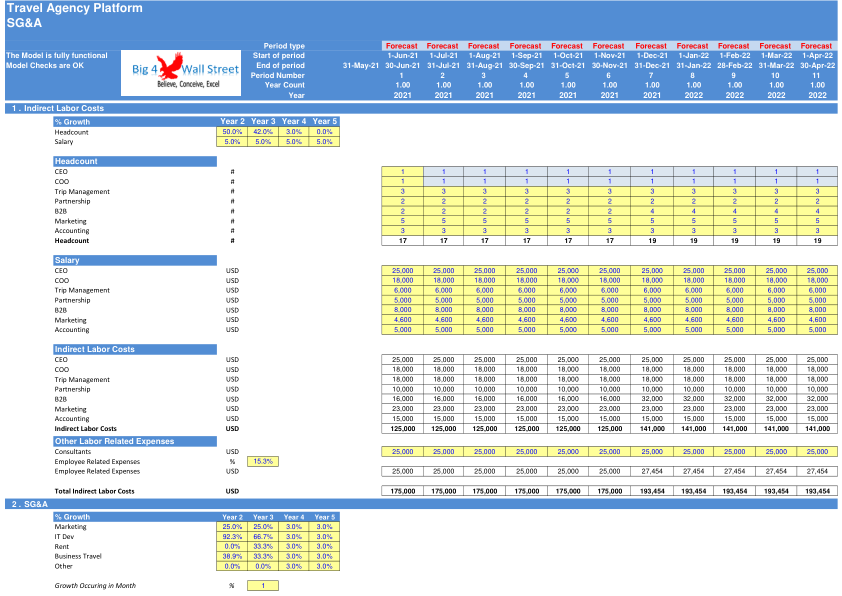Select the first Consultants 25,000 cell
Viewport: 842px width, 596px height.
(403, 452)
